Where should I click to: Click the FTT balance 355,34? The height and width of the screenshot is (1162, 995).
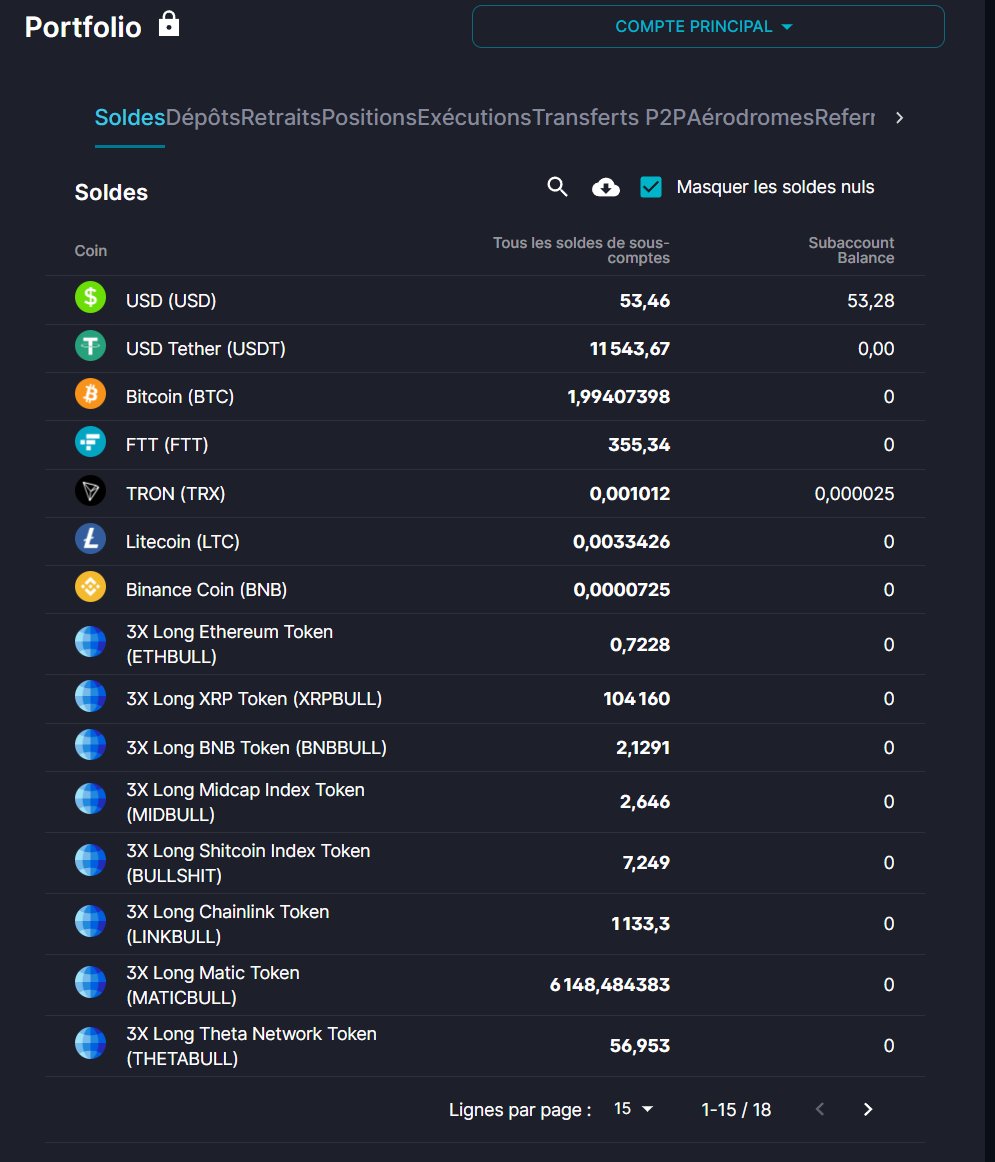(x=639, y=445)
